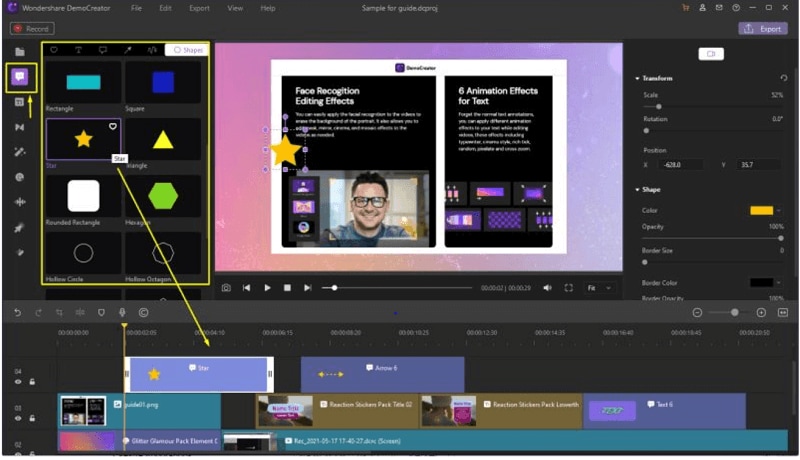Click the preview playback progress slider
The width and height of the screenshot is (800, 460).
coord(396,288)
